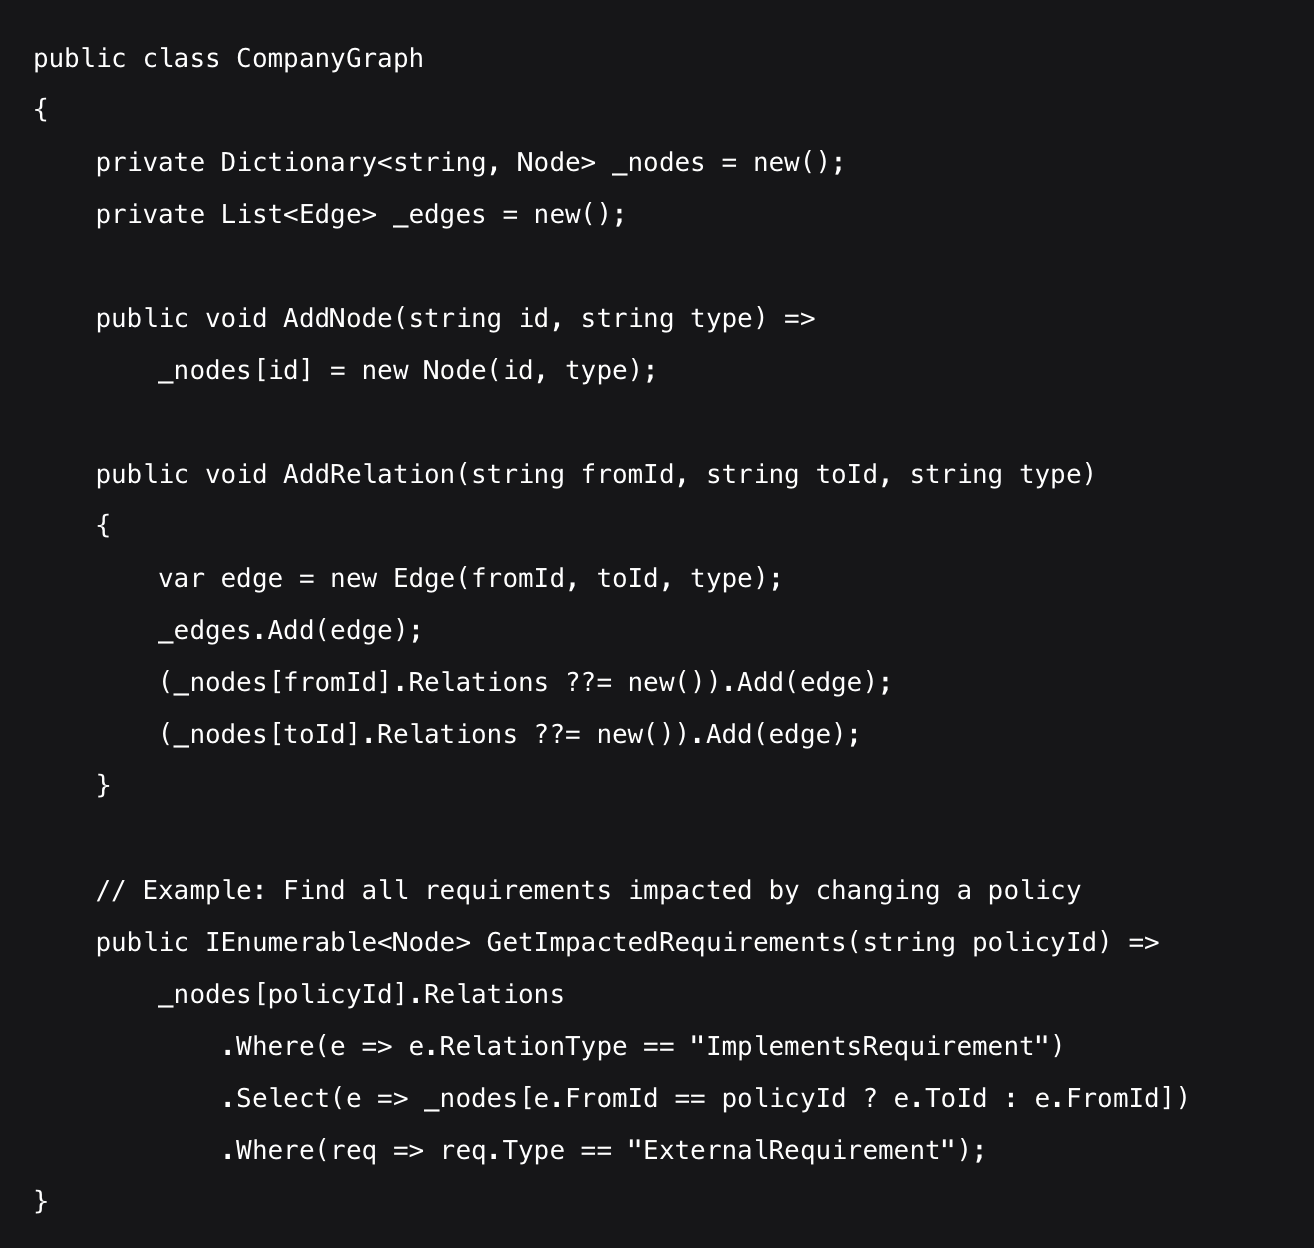Click the CompanyGraph class name
This screenshot has width=1314, height=1248.
tap(329, 59)
